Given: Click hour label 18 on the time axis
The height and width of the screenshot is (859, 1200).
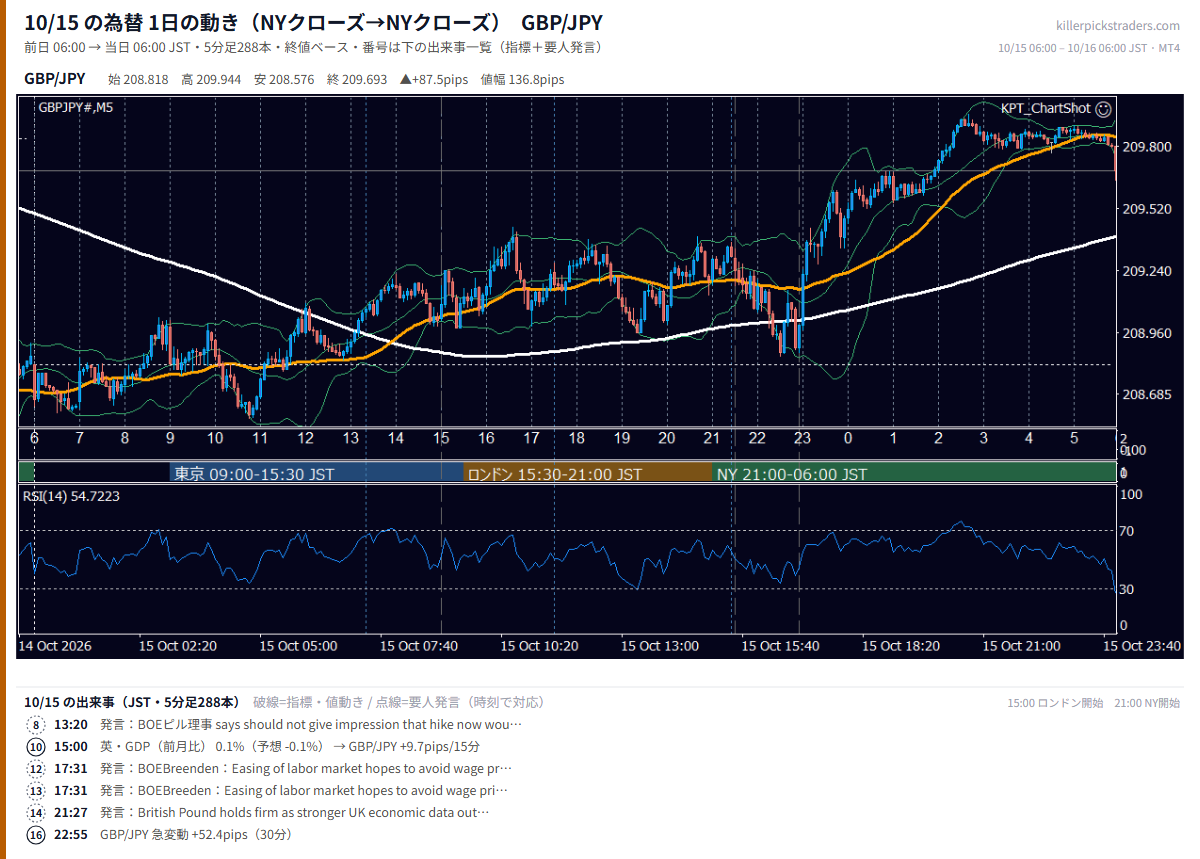Looking at the screenshot, I should (577, 438).
